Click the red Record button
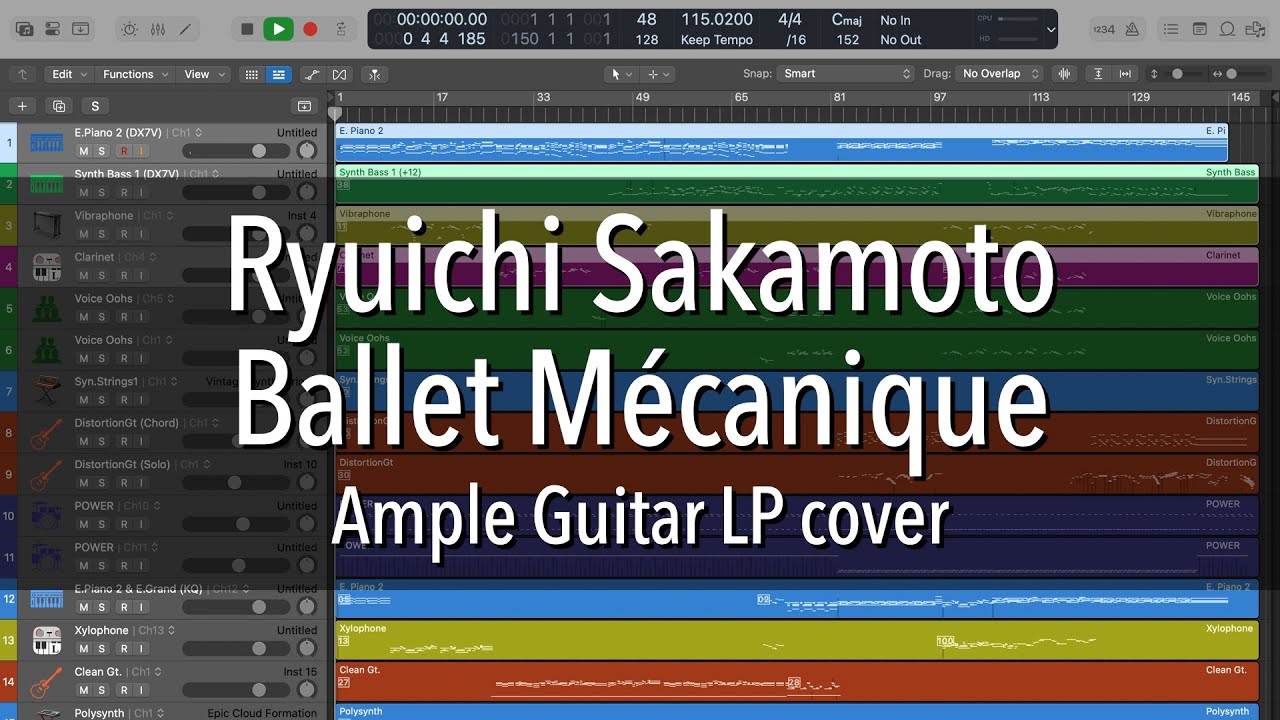The width and height of the screenshot is (1280, 720). (310, 29)
